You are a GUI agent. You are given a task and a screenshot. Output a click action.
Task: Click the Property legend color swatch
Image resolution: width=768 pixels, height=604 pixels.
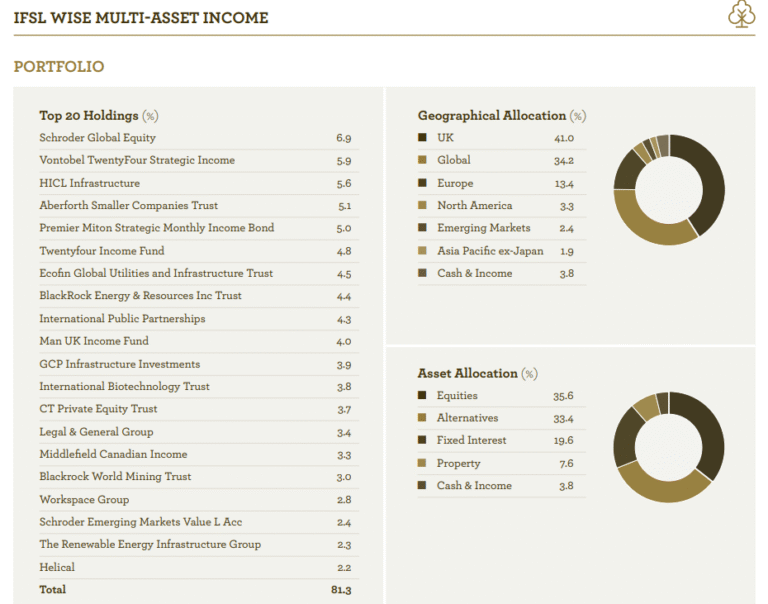click(x=422, y=463)
